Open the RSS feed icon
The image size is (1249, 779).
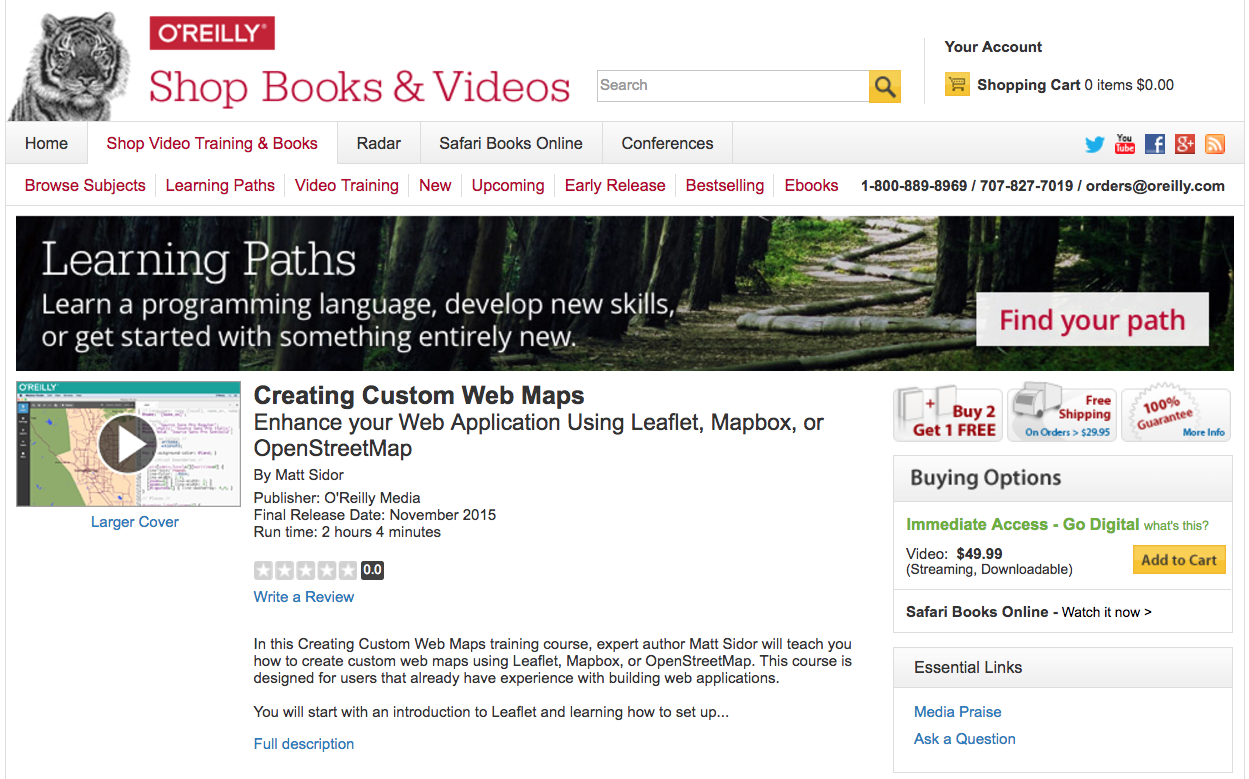coord(1215,144)
